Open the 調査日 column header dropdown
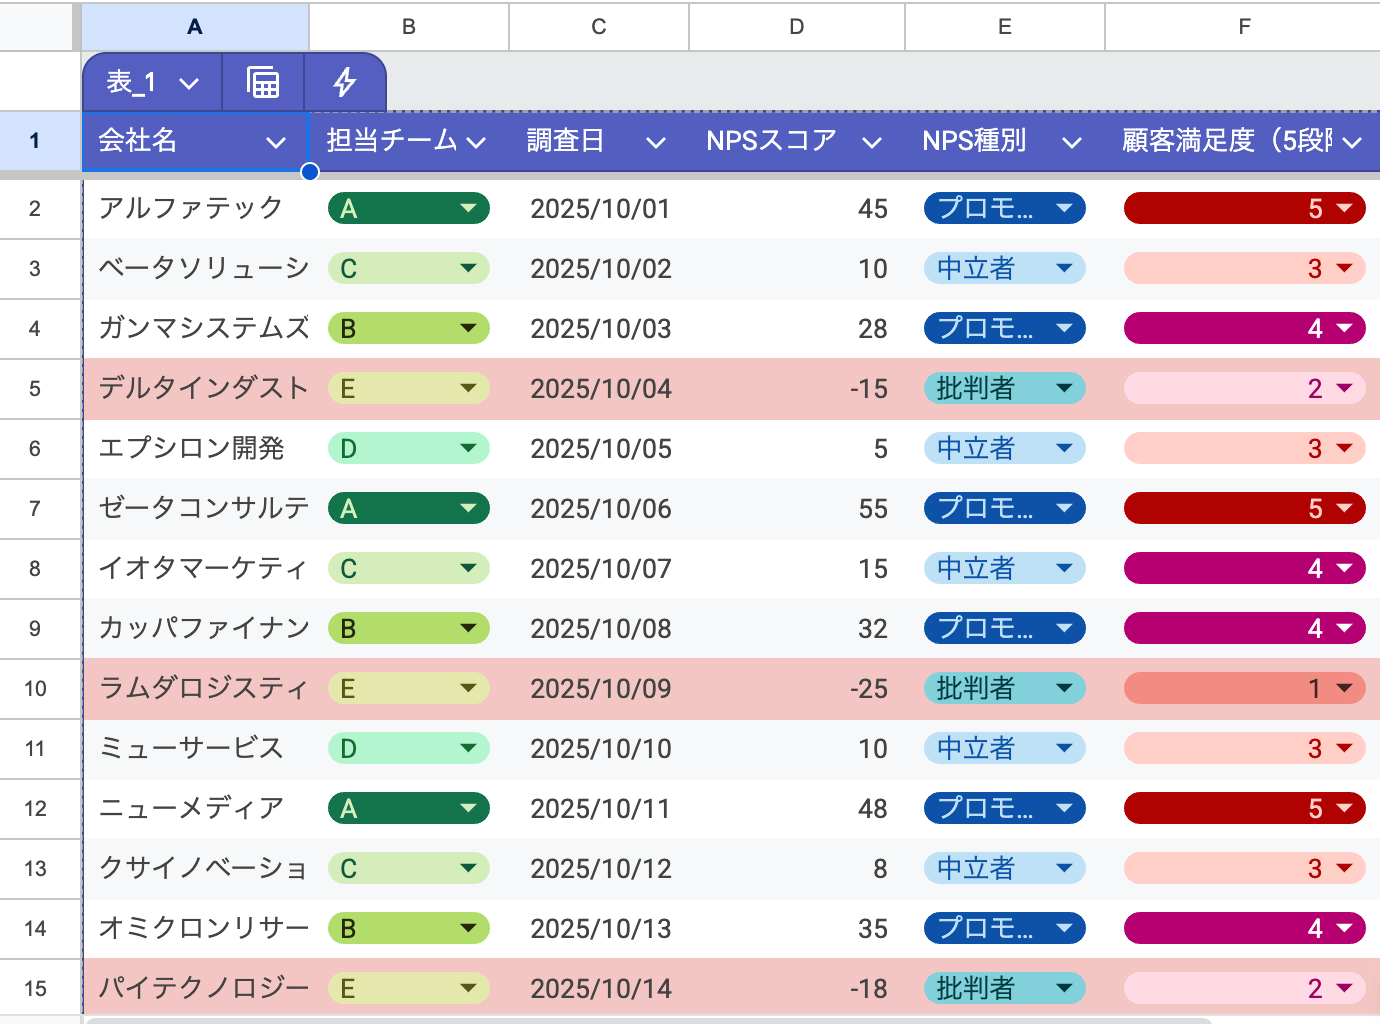The height and width of the screenshot is (1024, 1380). click(656, 143)
